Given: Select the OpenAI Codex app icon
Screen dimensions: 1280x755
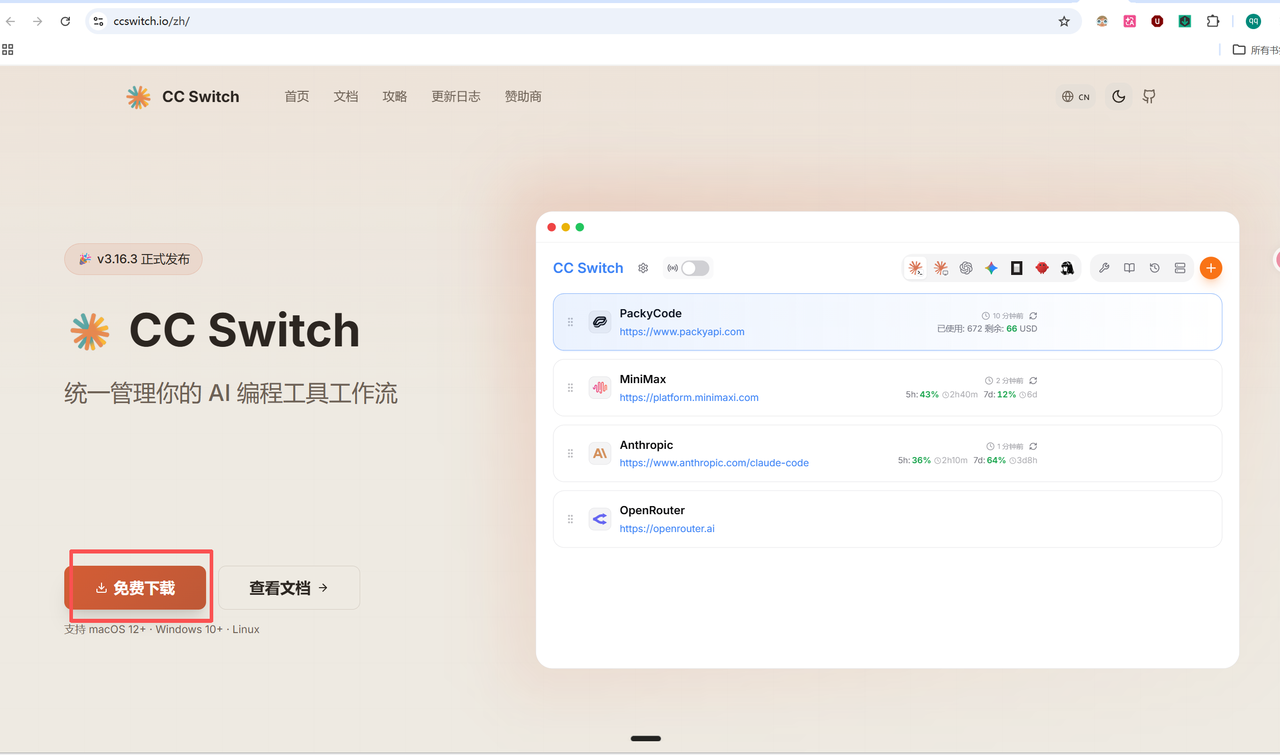Looking at the screenshot, I should coord(966,268).
